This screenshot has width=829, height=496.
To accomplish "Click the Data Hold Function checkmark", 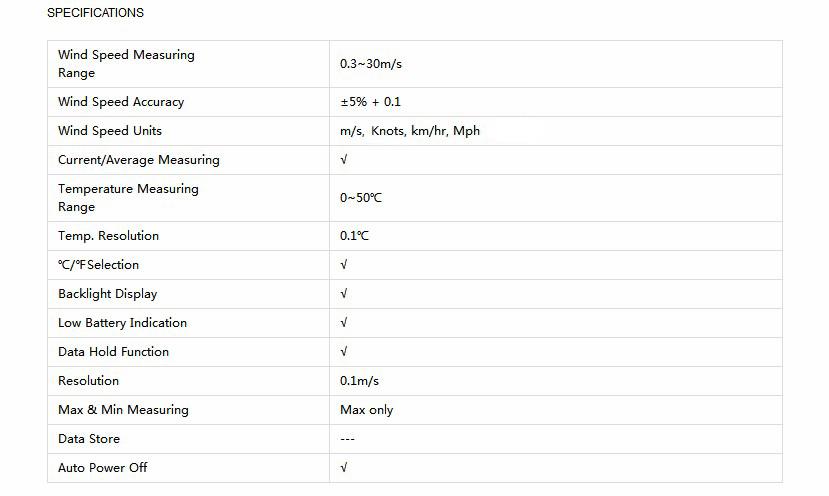I will [344, 351].
